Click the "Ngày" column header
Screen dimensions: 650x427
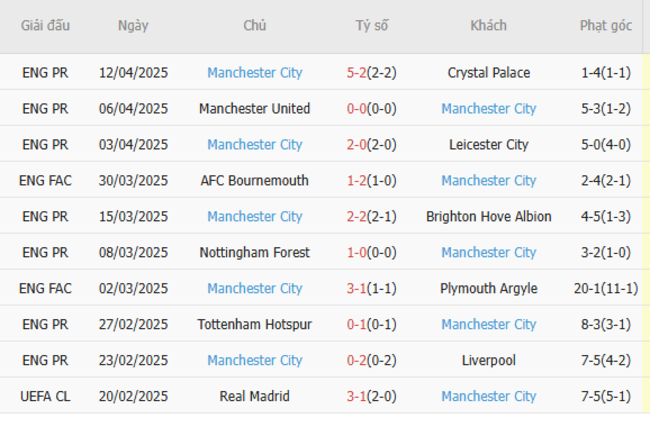coord(133,26)
